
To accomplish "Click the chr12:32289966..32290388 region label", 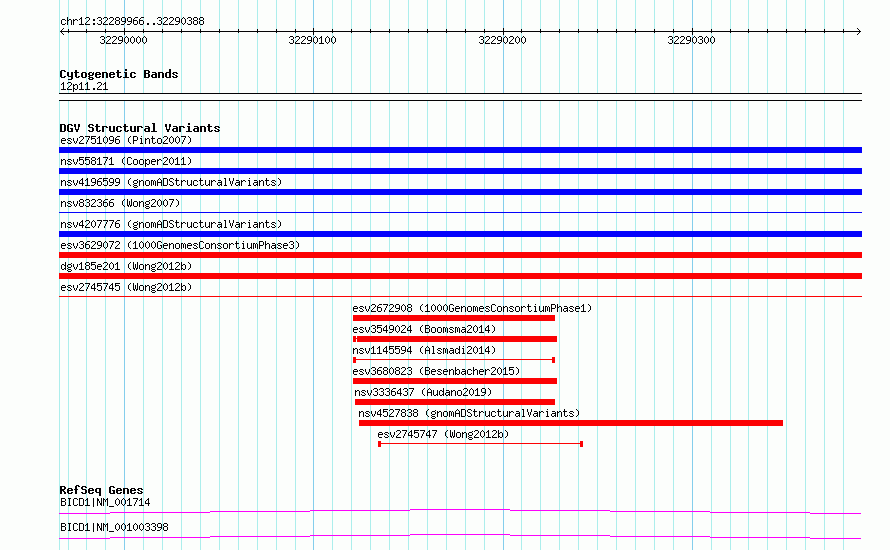I will pyautogui.click(x=132, y=22).
